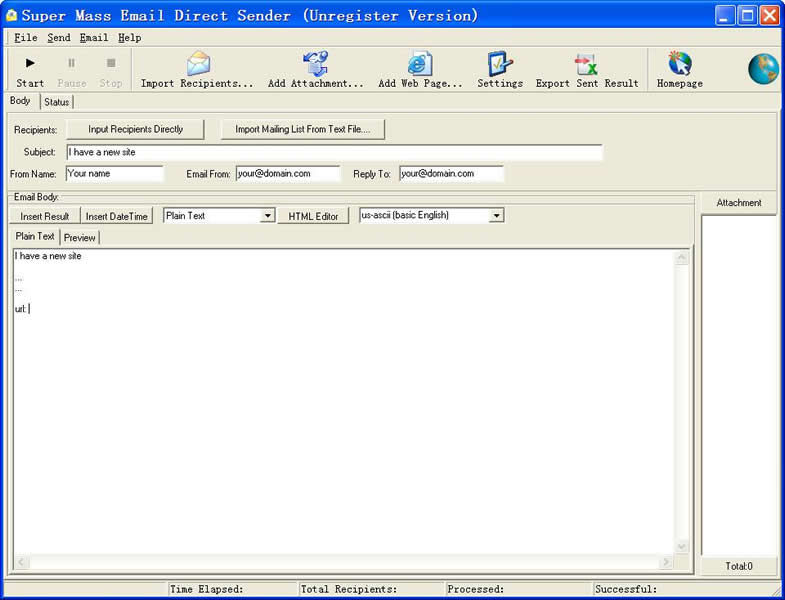This screenshot has width=785, height=600.
Task: Click the From Name field
Action: [x=114, y=174]
